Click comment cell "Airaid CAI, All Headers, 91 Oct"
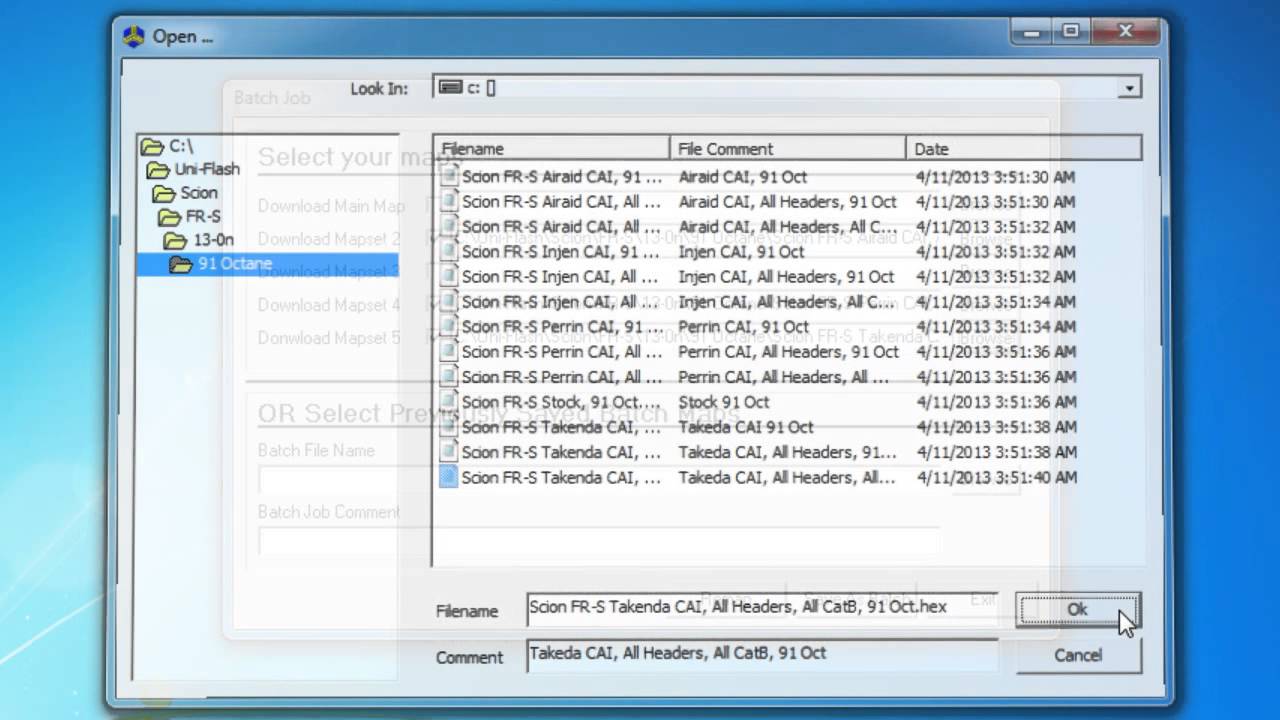1280x720 pixels. point(788,202)
